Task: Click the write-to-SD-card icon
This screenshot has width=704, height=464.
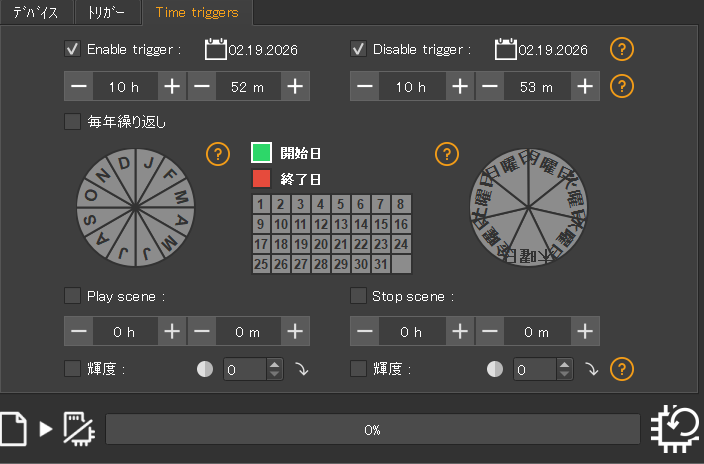Action: tap(77, 428)
